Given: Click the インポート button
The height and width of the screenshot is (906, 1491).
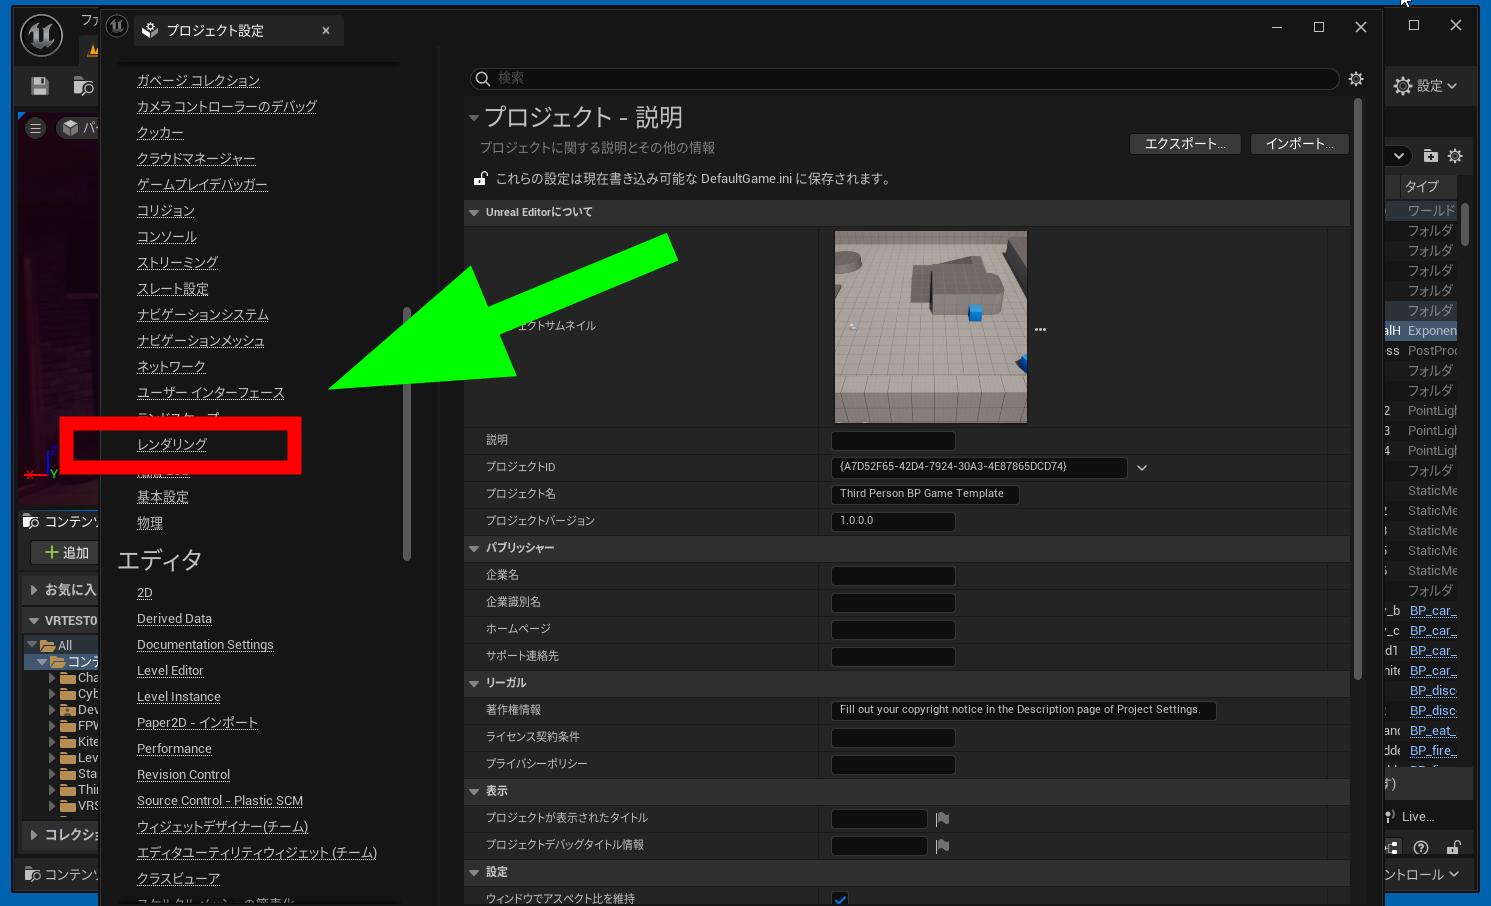Looking at the screenshot, I should click(1299, 144).
